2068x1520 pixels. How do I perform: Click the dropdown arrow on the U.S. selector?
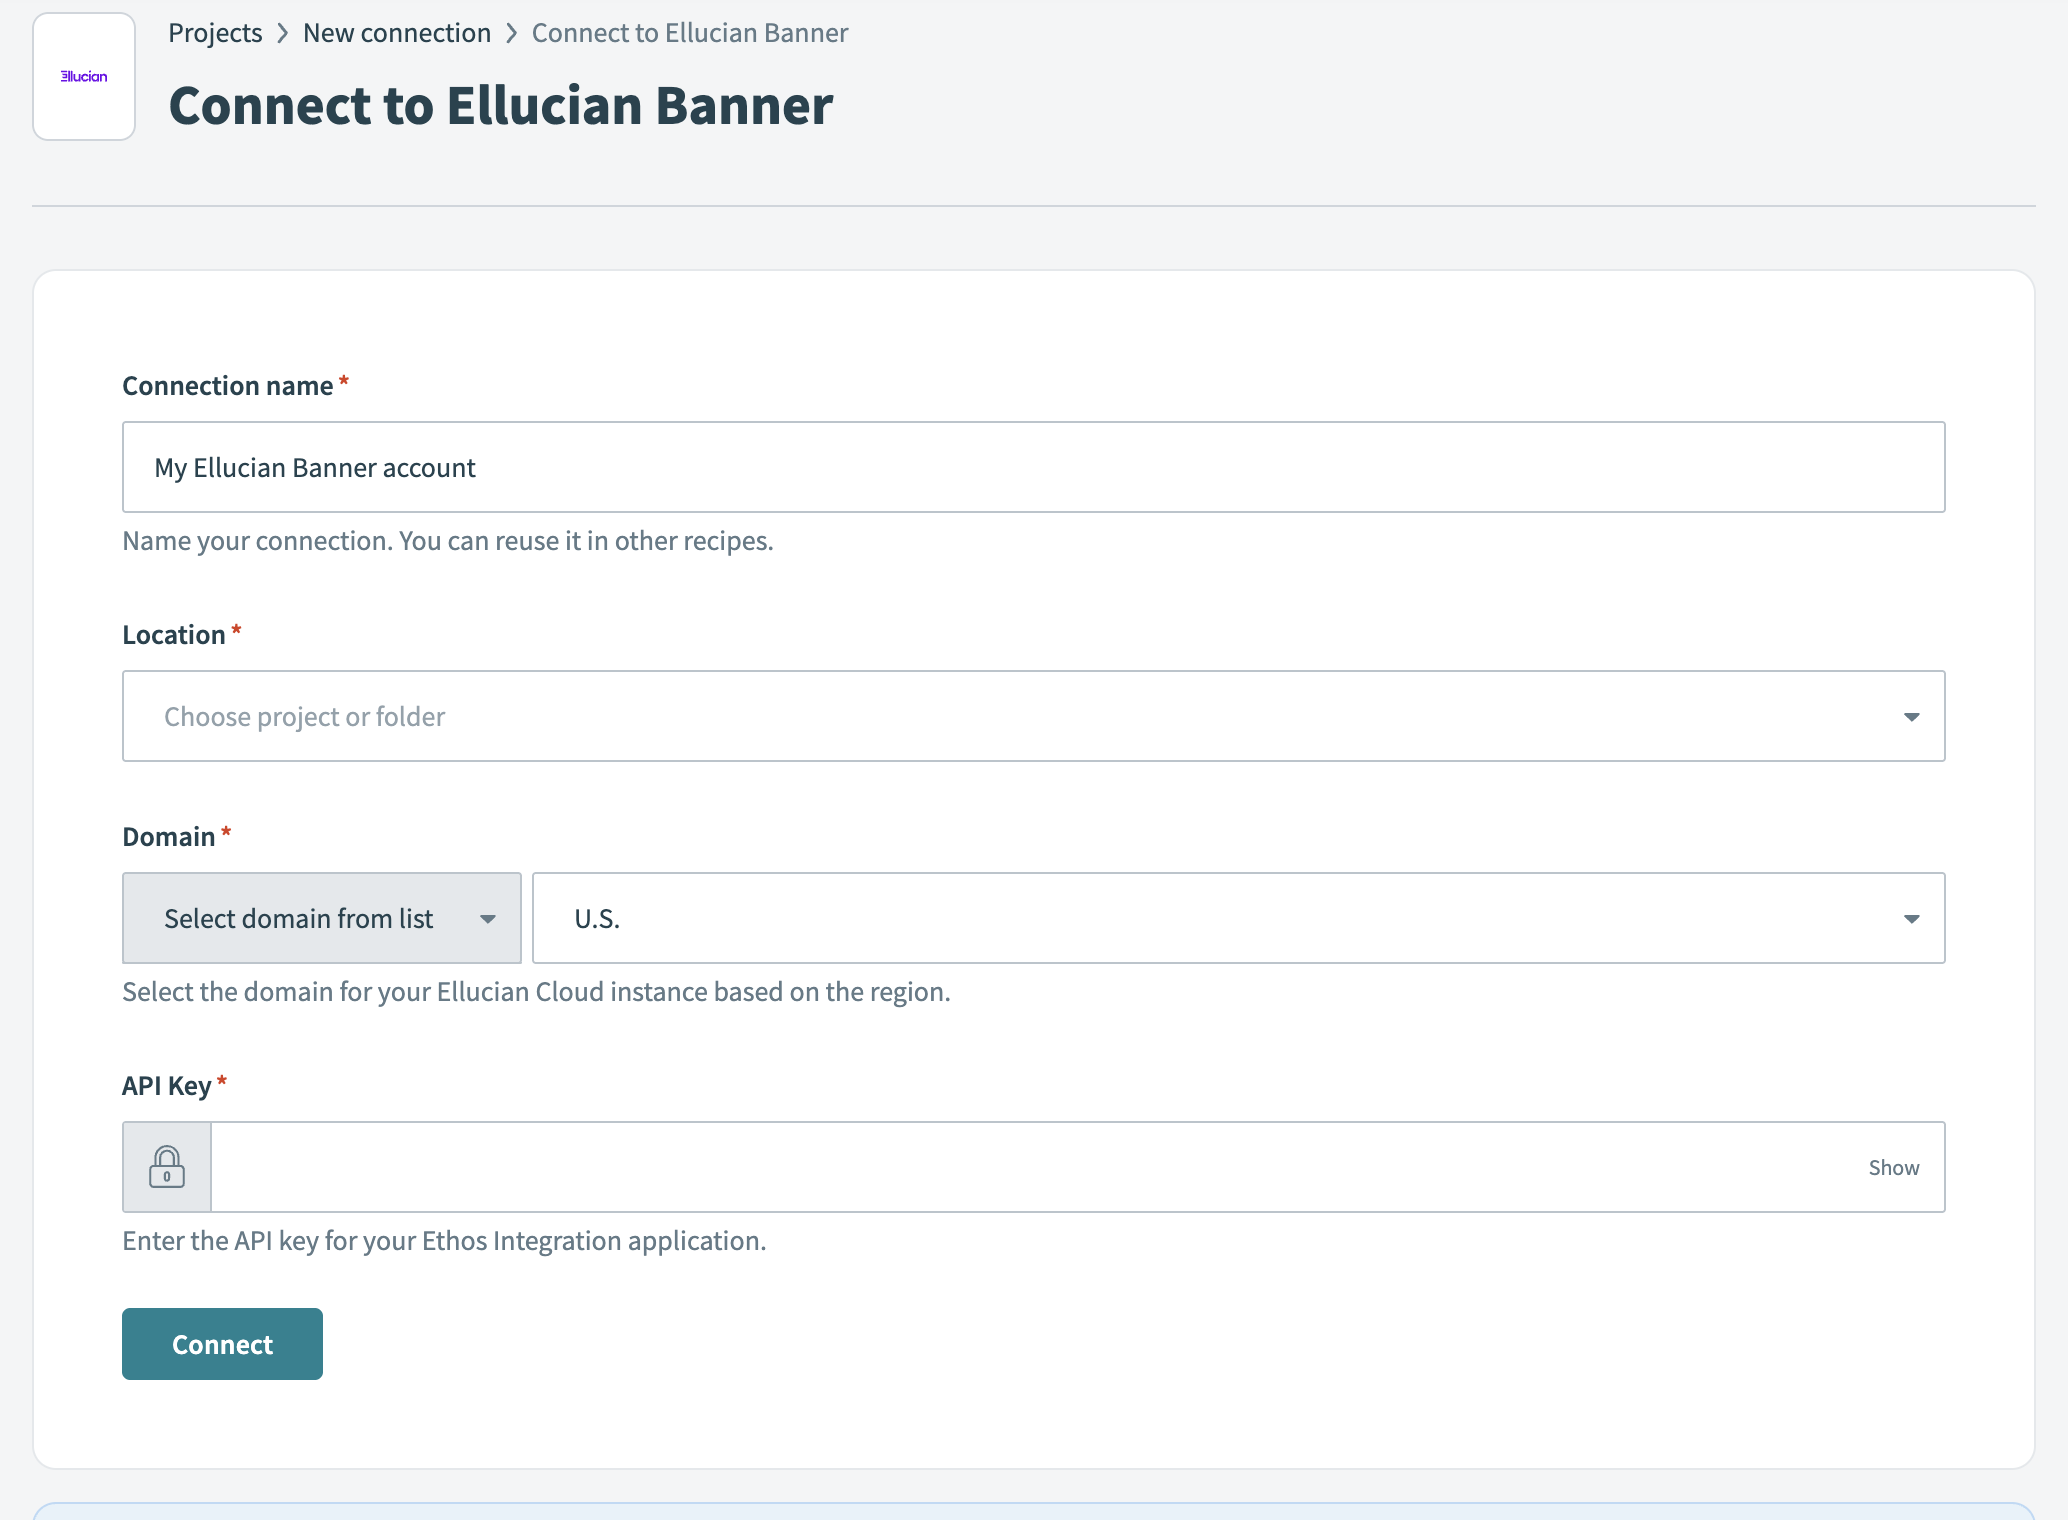[x=1911, y=917]
